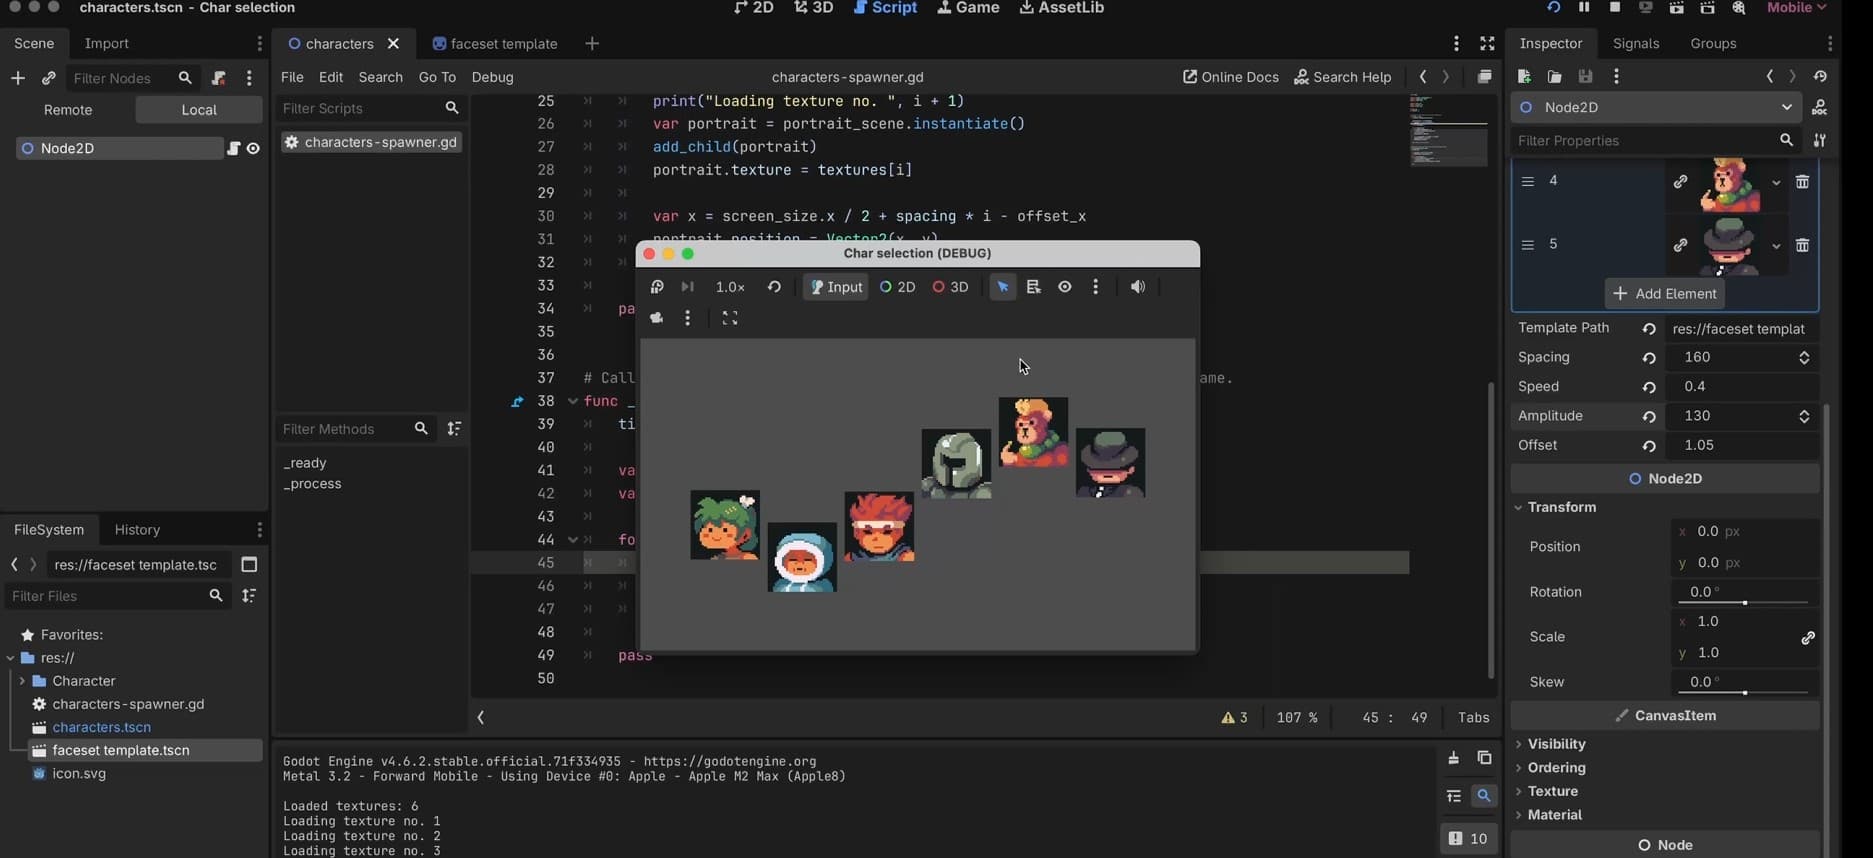
Task: Add a new scene tab
Action: (592, 44)
